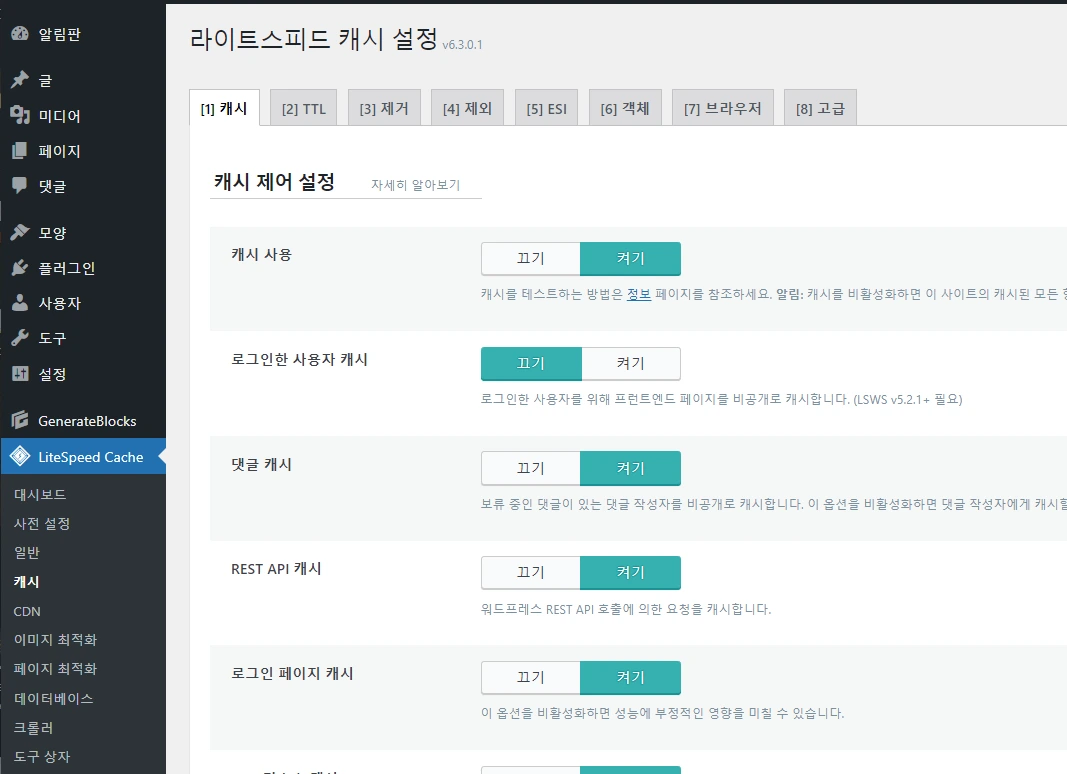Screen dimensions: 1067x774
Task: Click the 글 pushpin icon
Action: (20, 80)
